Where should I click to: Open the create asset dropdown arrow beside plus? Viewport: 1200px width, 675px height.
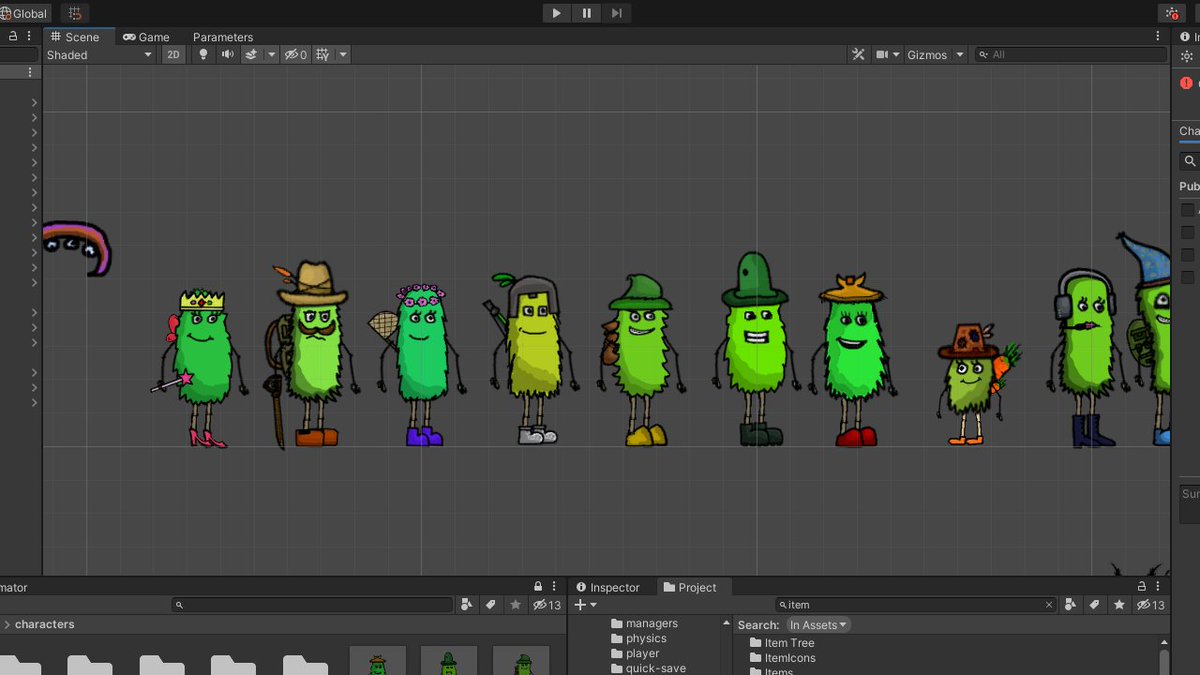tap(593, 605)
